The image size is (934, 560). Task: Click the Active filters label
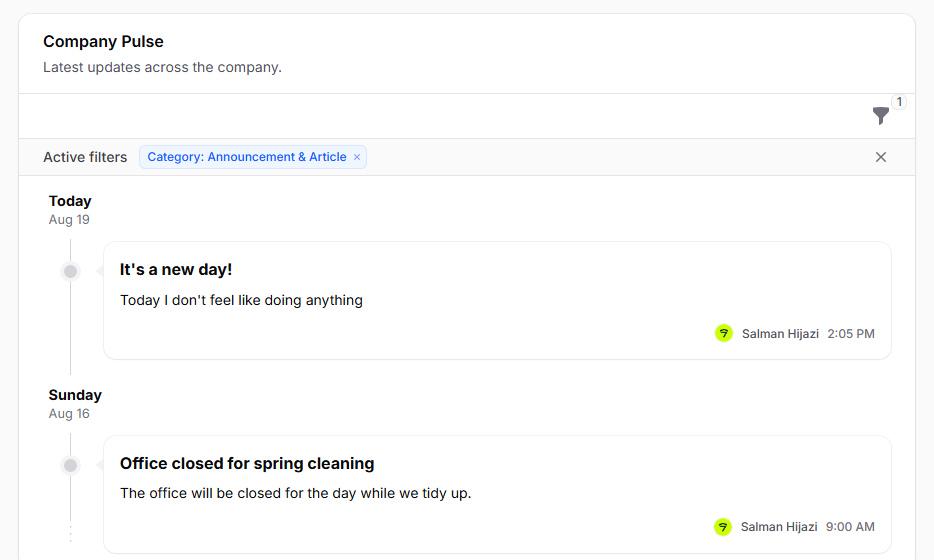coord(85,157)
